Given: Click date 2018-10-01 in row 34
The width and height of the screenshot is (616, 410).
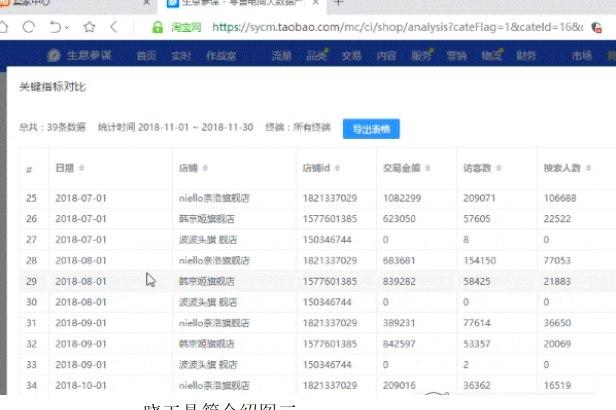Looking at the screenshot, I should coord(81,385).
